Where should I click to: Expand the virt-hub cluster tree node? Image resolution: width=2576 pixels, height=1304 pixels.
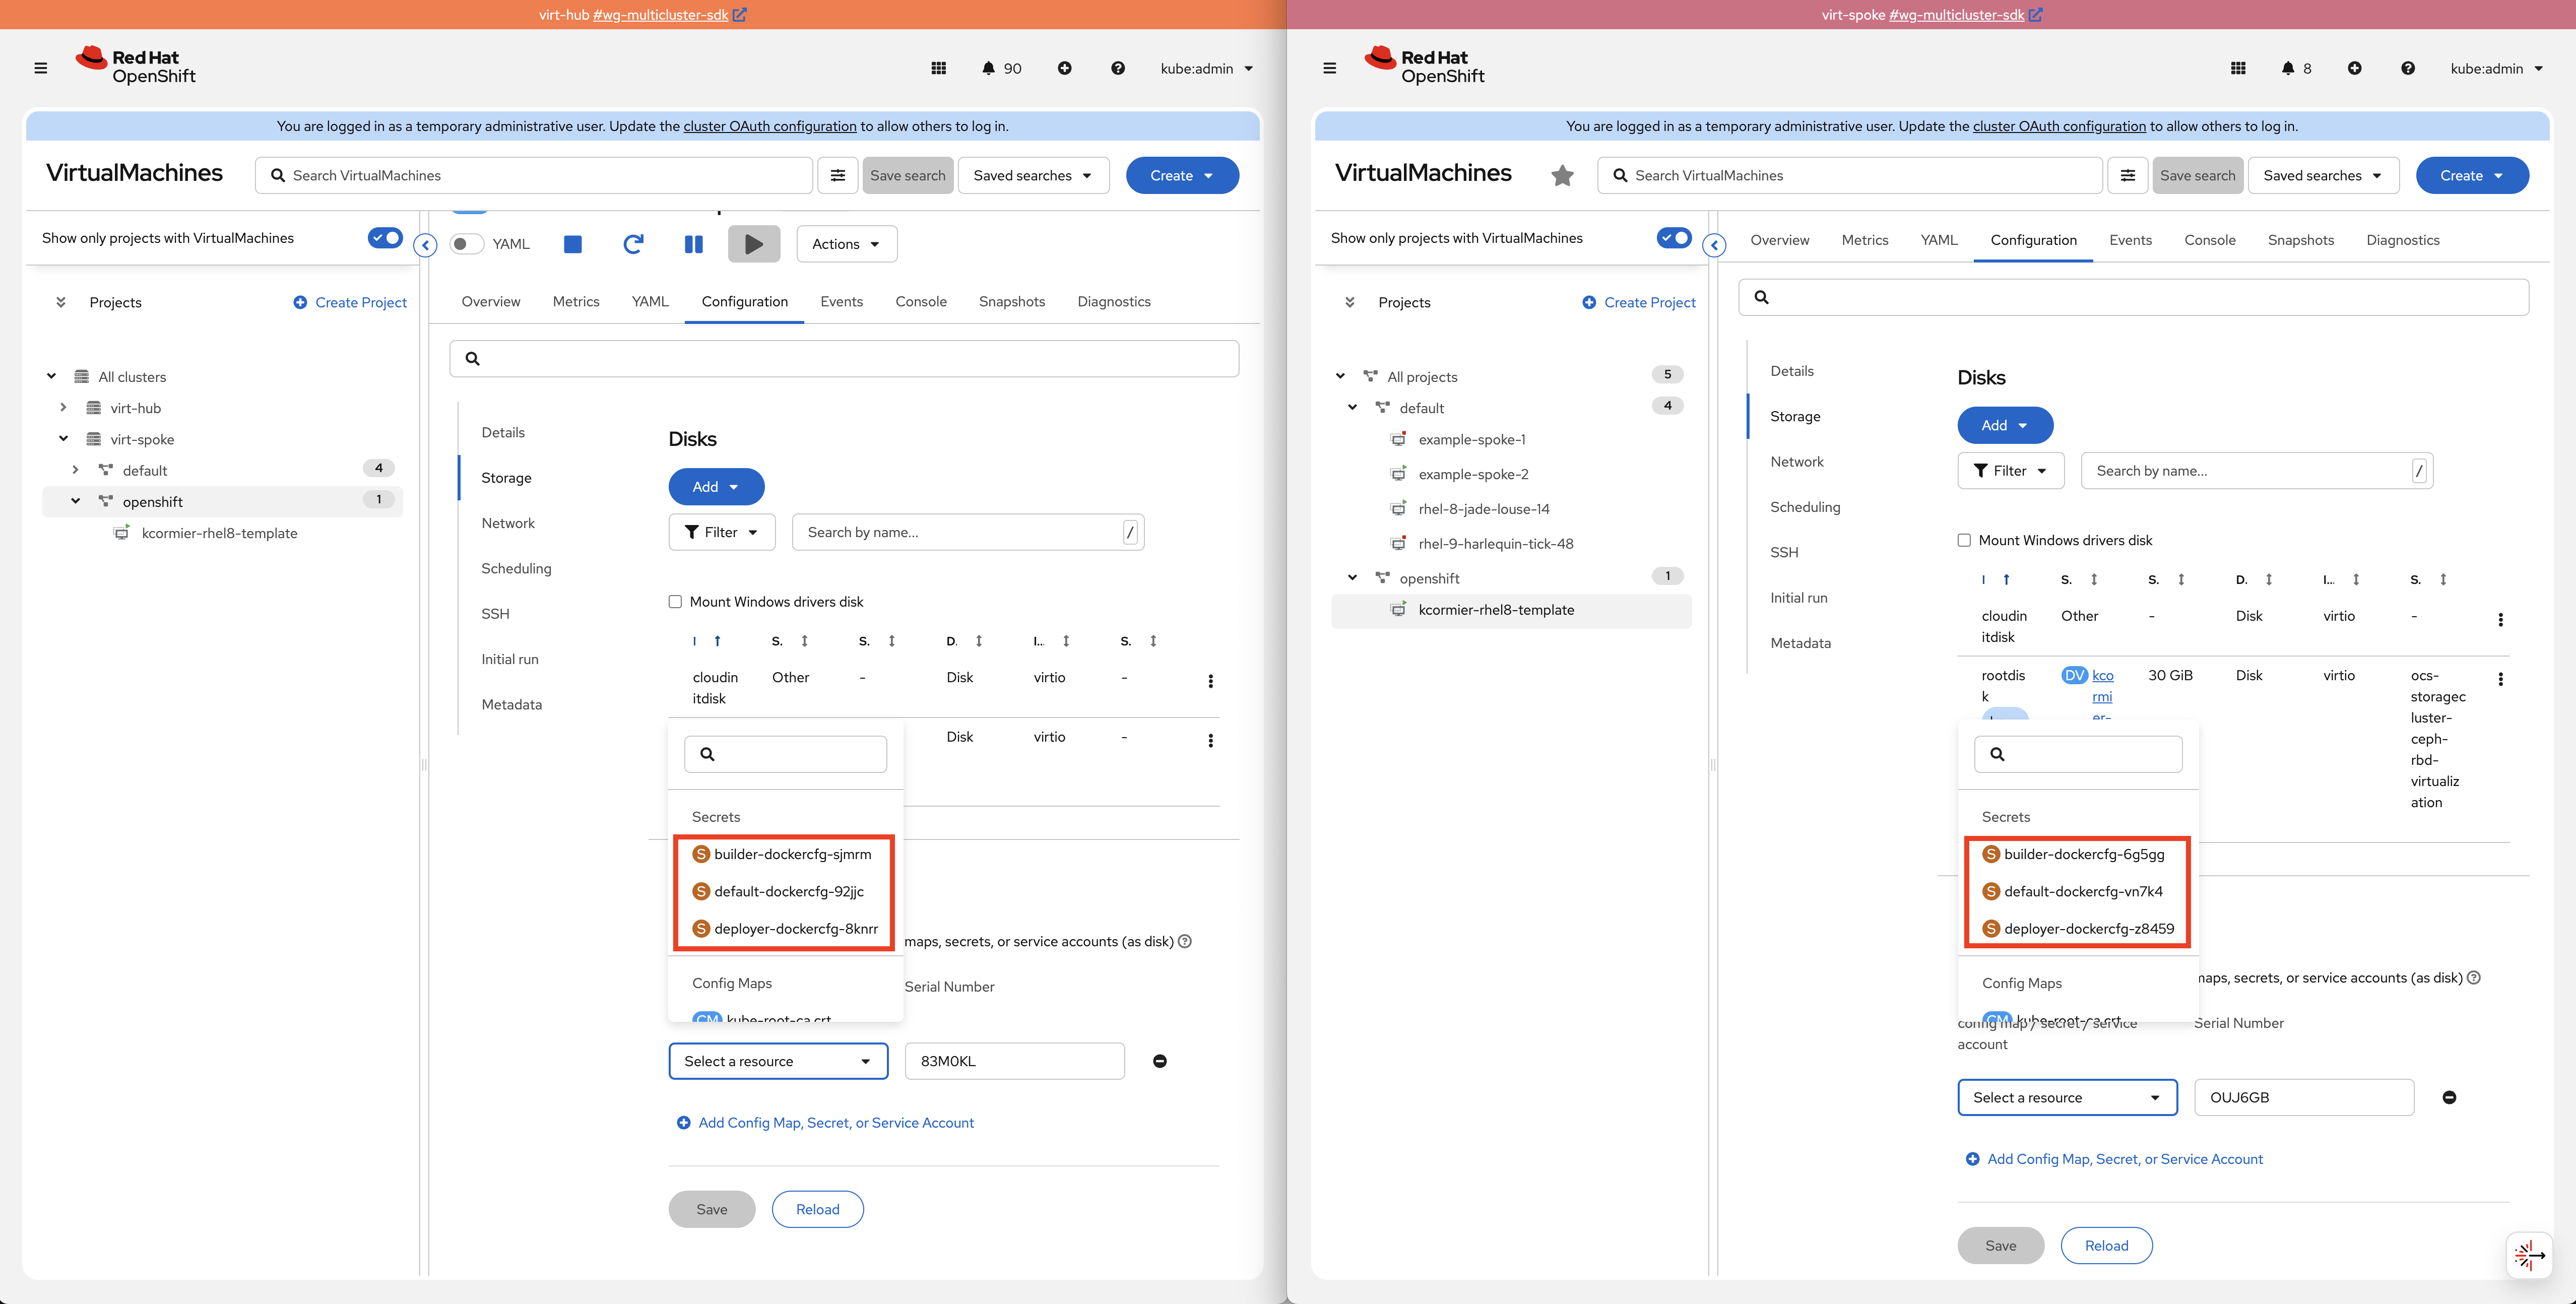[63, 408]
